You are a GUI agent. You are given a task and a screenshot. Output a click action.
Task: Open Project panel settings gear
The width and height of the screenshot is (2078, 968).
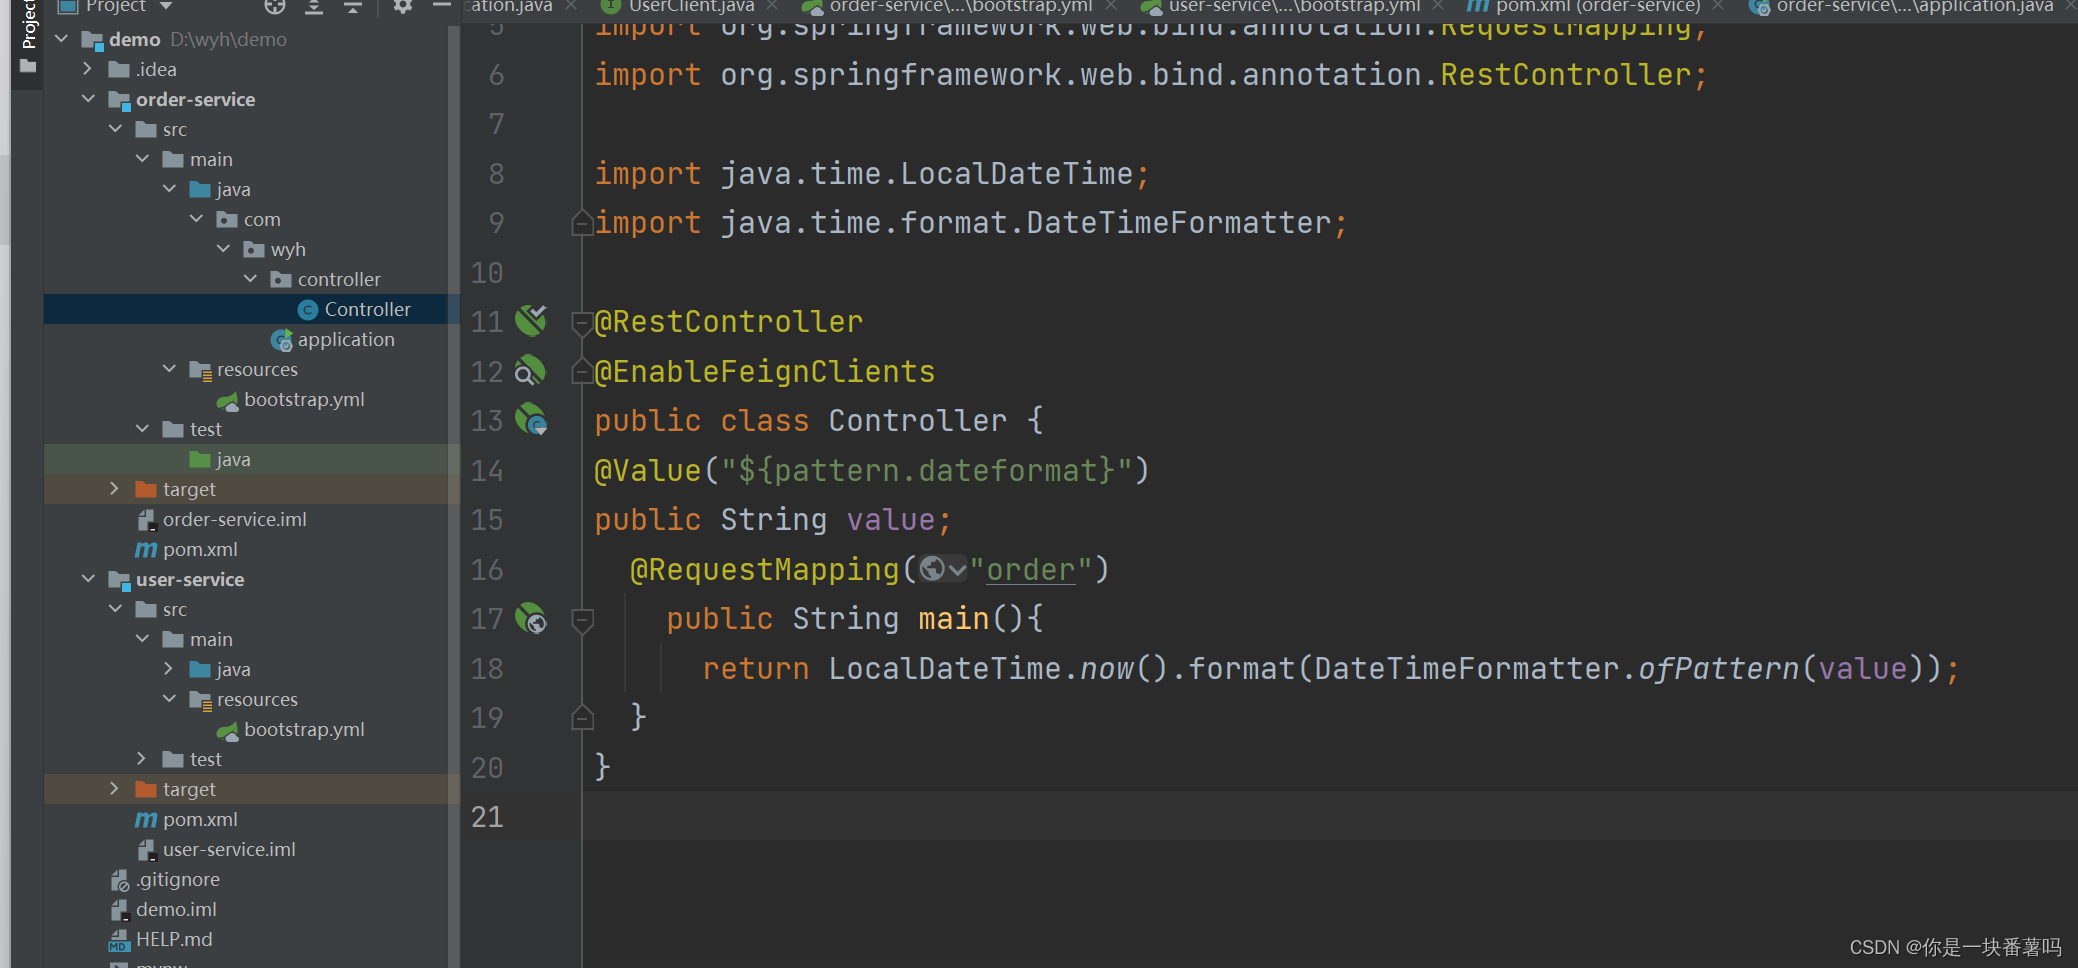coord(402,6)
